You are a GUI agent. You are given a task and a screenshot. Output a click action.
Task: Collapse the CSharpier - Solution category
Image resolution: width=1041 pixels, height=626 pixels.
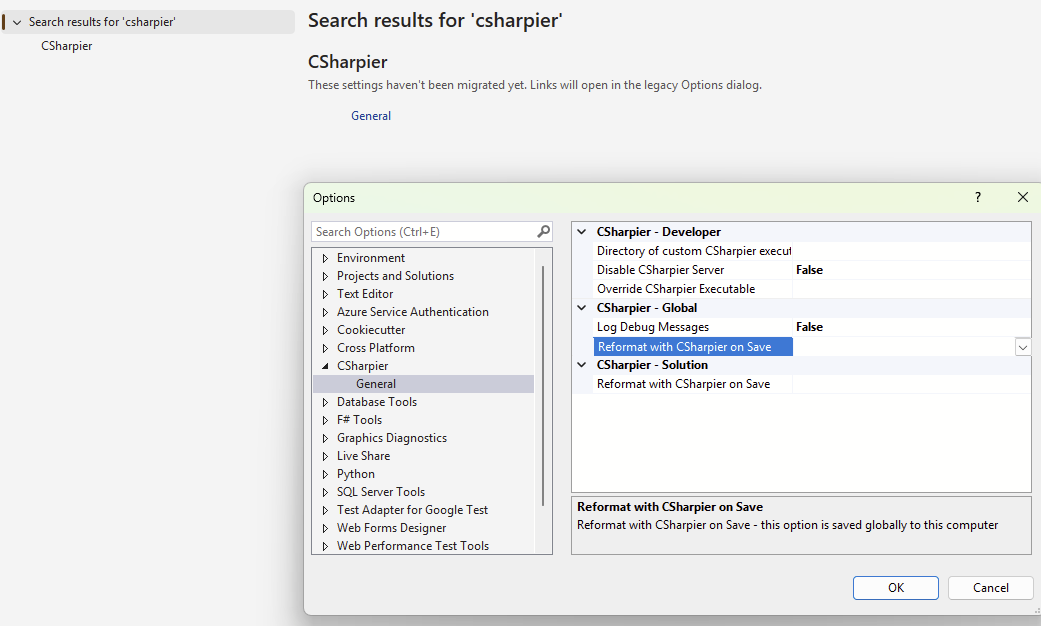(x=582, y=365)
